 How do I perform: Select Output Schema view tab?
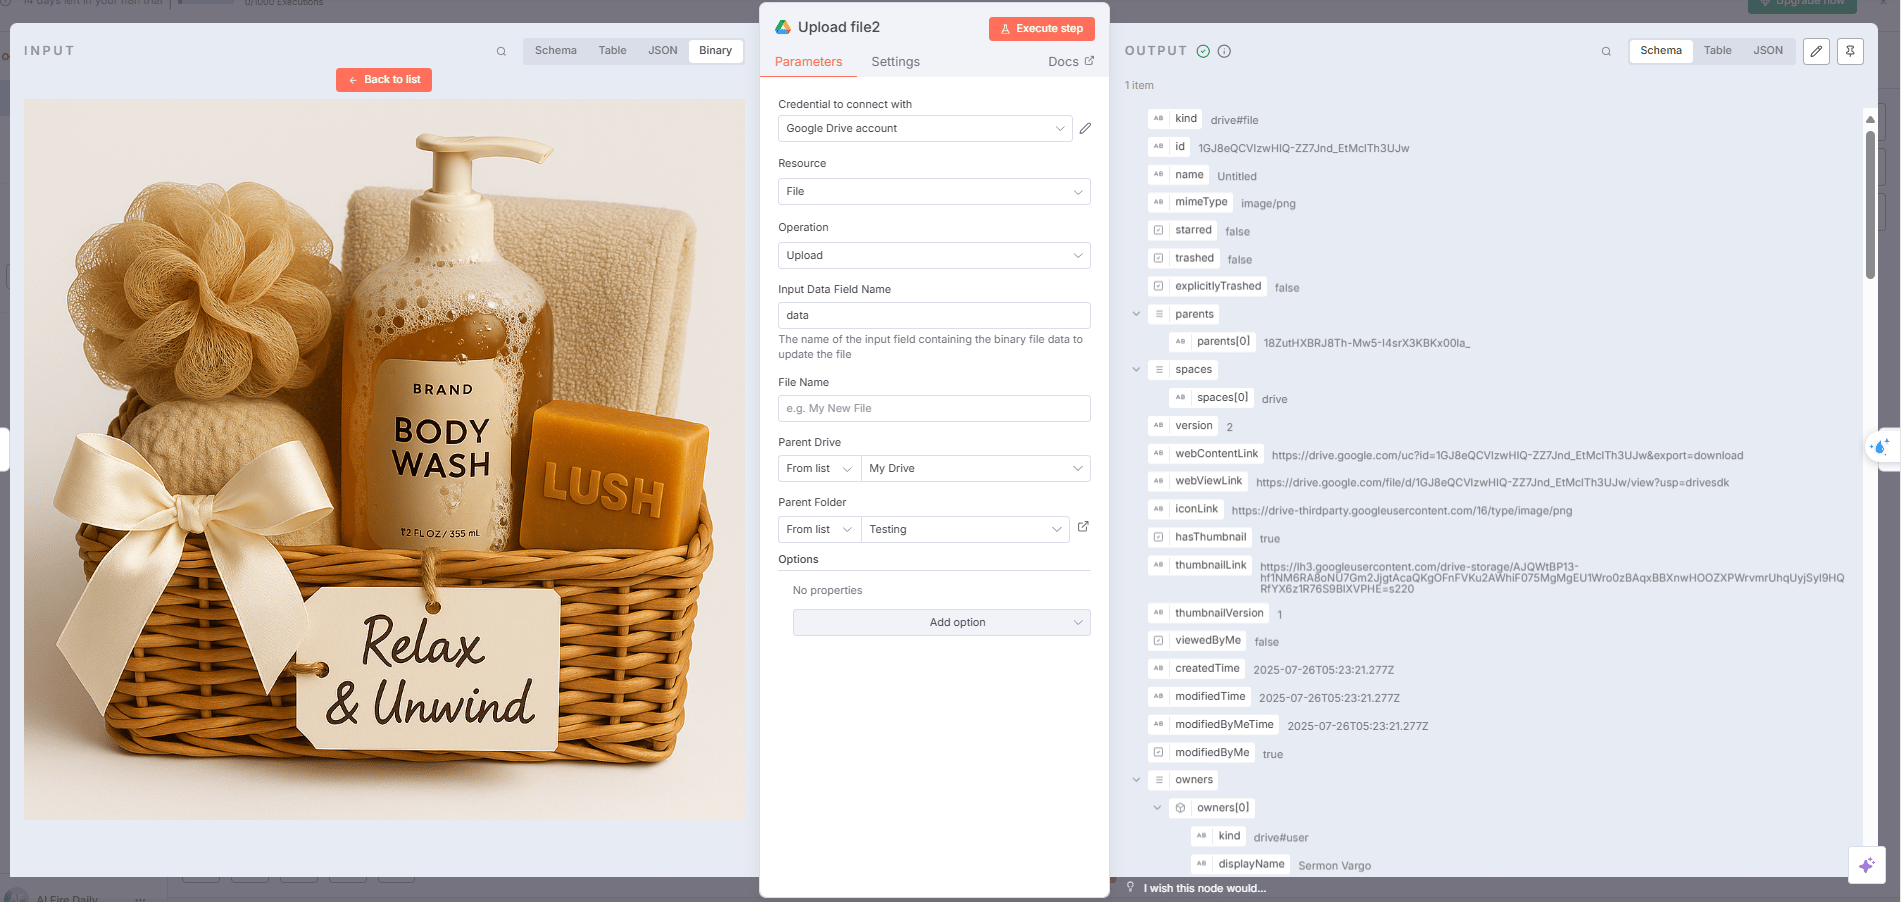click(x=1660, y=51)
